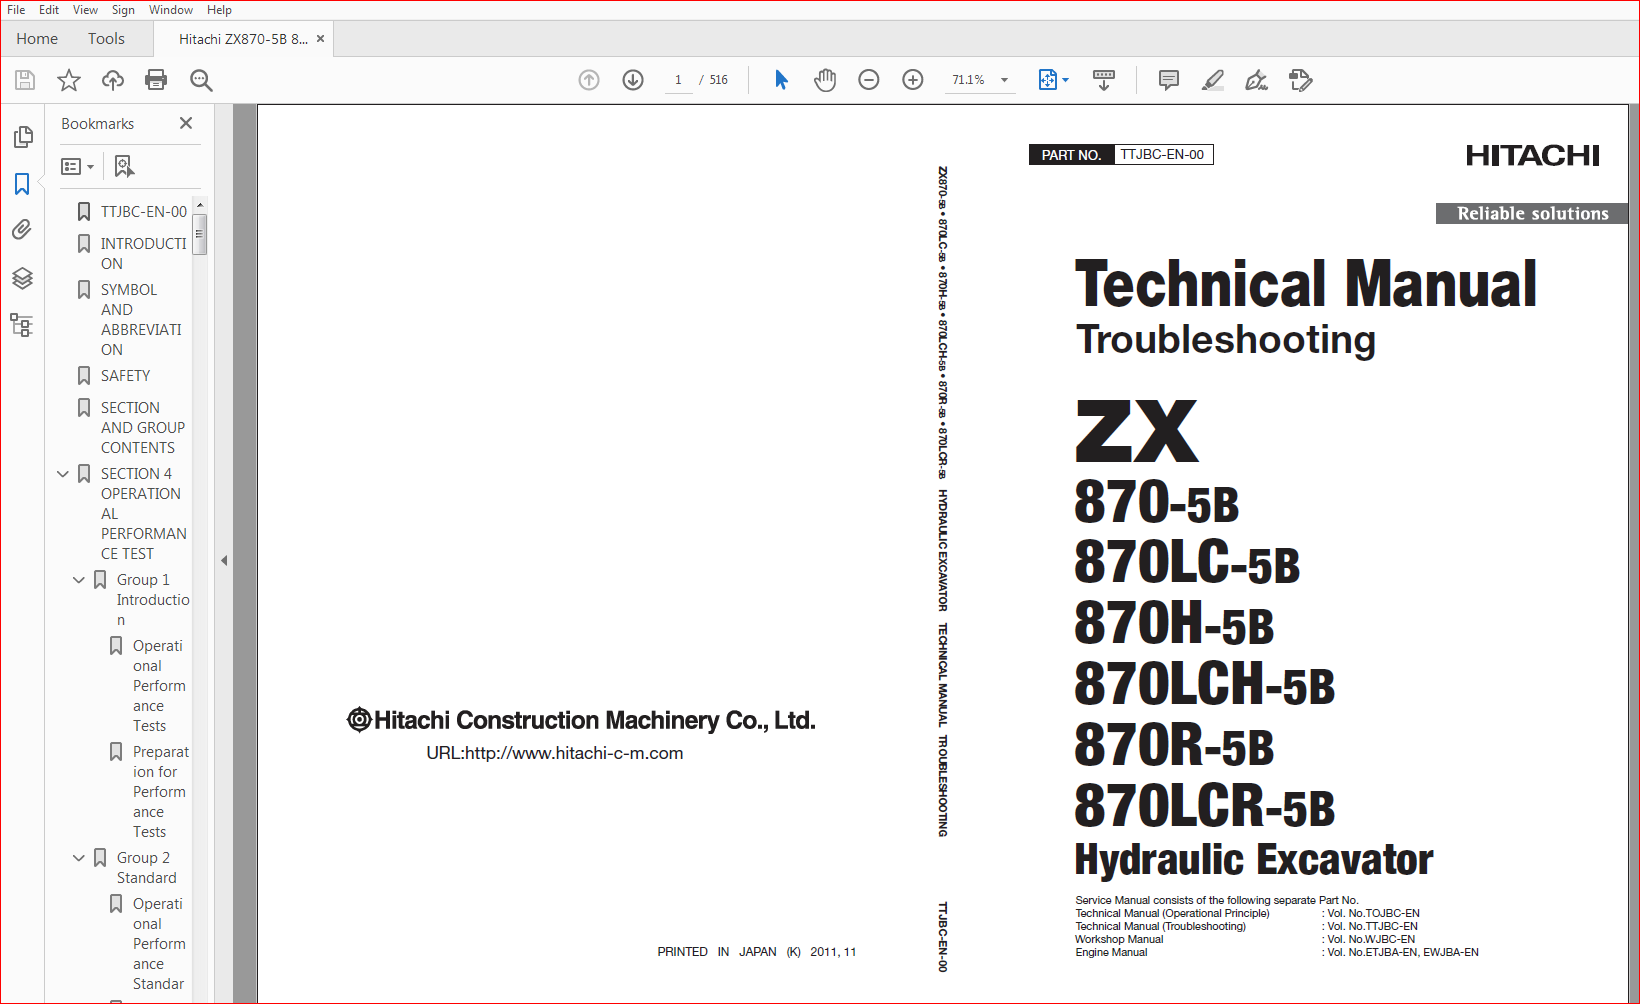Click the cloud upload icon
Image resolution: width=1640 pixels, height=1004 pixels.
(113, 80)
